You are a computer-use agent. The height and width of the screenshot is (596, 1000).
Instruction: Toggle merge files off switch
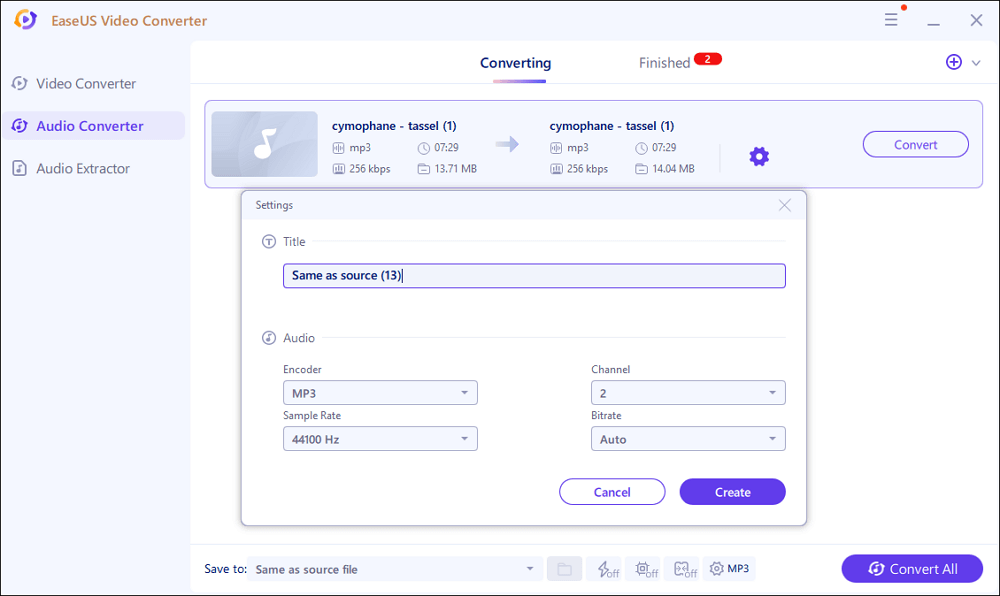pyautogui.click(x=686, y=569)
